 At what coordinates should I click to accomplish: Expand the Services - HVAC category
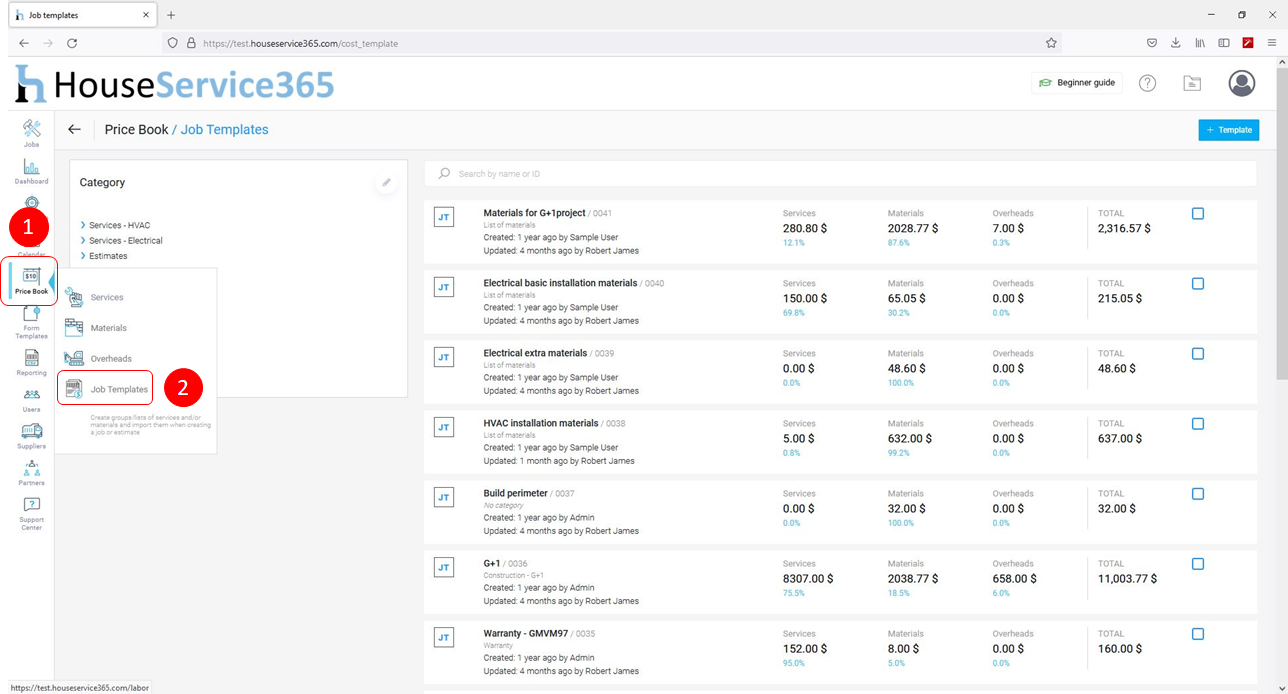coord(118,225)
